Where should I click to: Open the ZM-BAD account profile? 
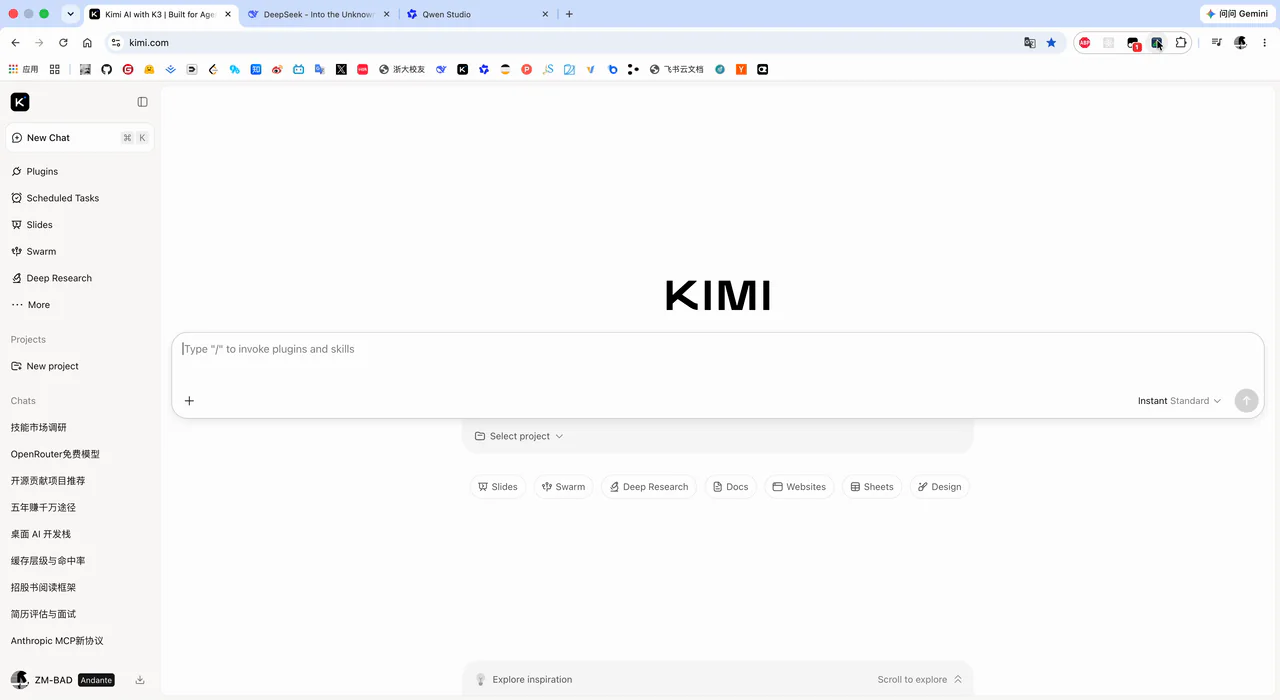pyautogui.click(x=42, y=680)
